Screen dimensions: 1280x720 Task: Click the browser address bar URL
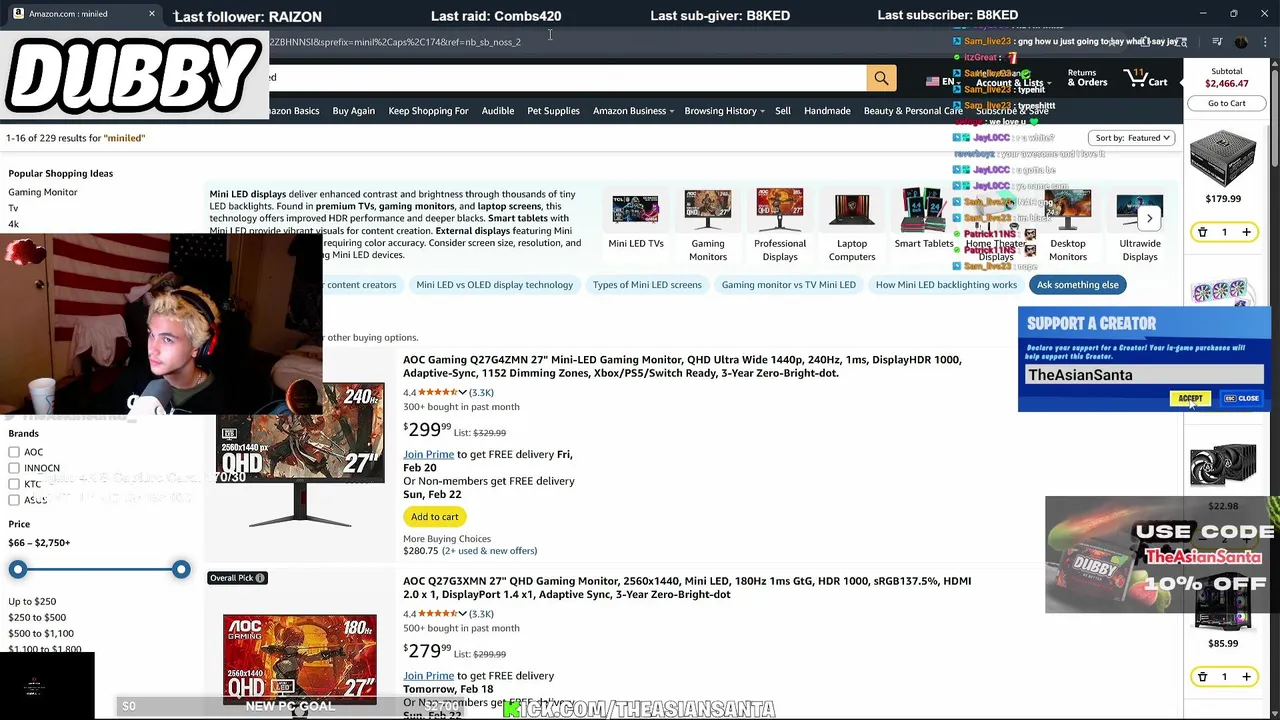pos(395,42)
